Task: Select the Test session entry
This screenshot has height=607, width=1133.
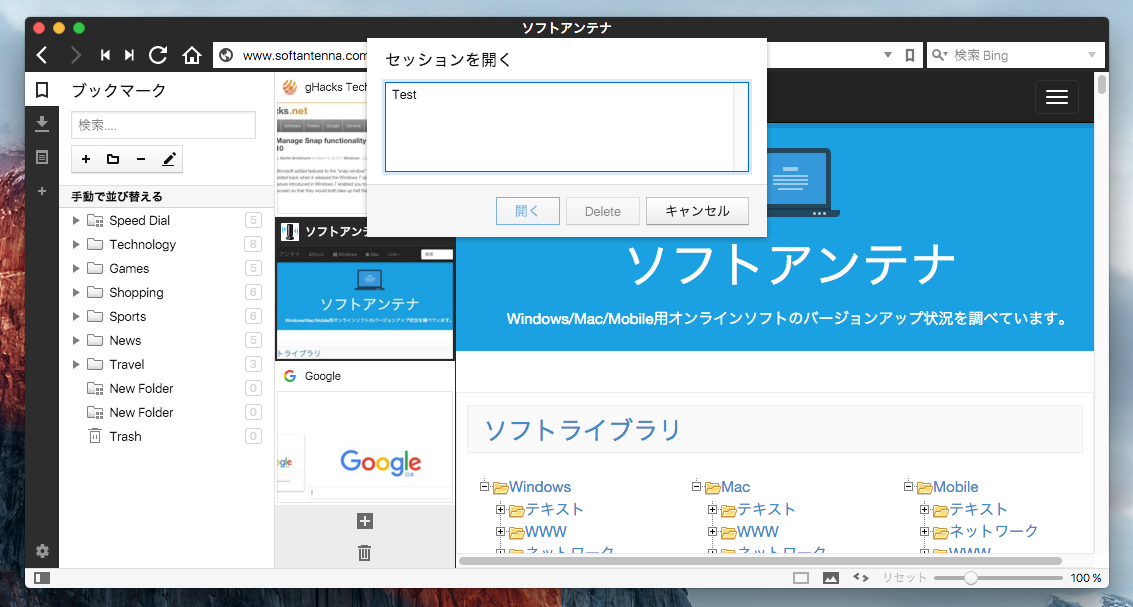Action: pyautogui.click(x=404, y=94)
